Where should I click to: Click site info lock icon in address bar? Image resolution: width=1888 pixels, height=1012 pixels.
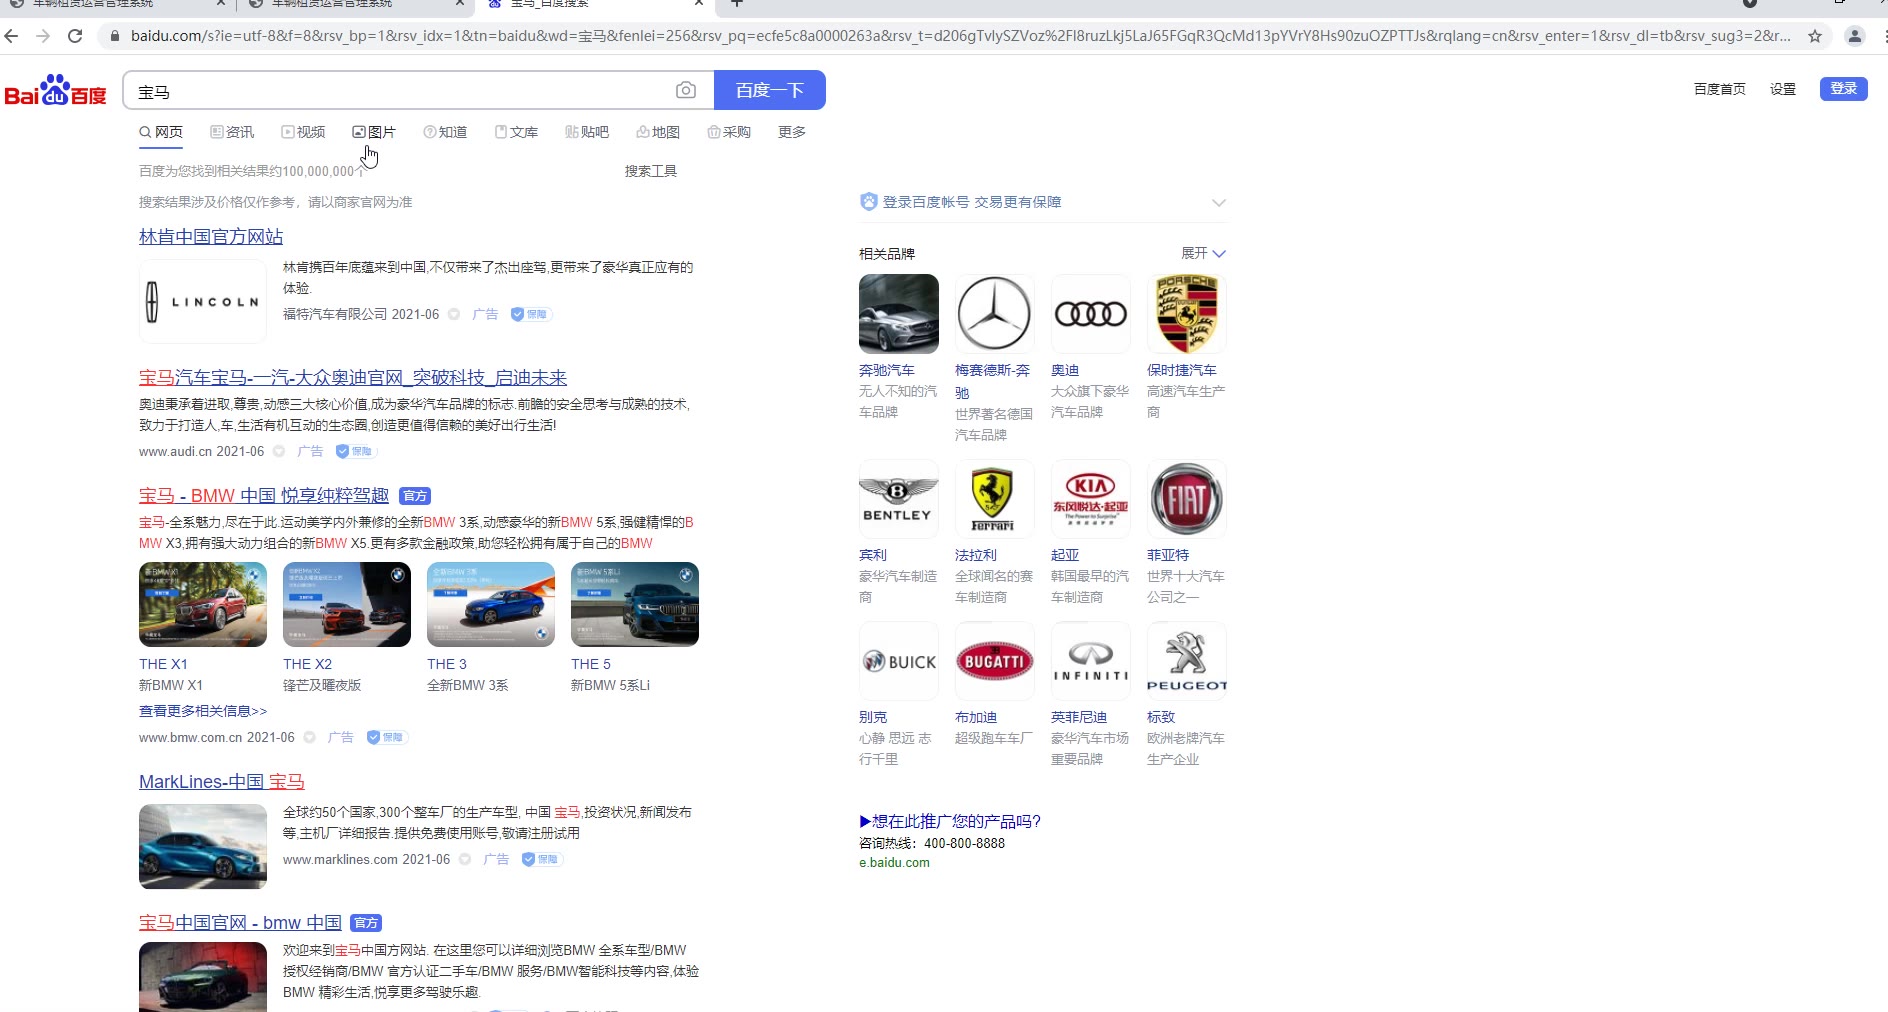click(x=114, y=36)
